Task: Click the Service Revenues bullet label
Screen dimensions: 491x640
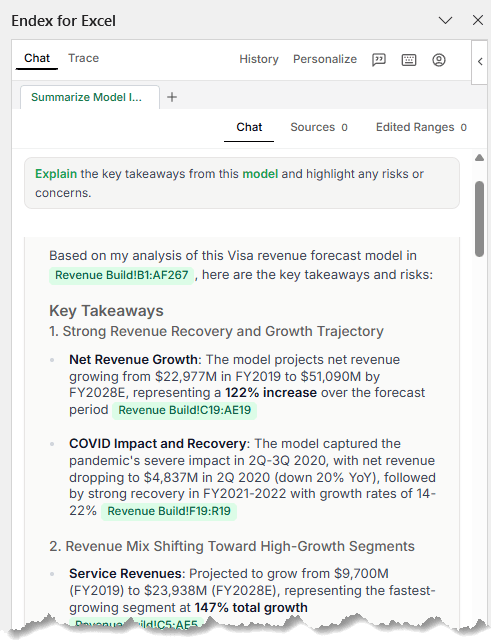Action: pyautogui.click(x=125, y=574)
